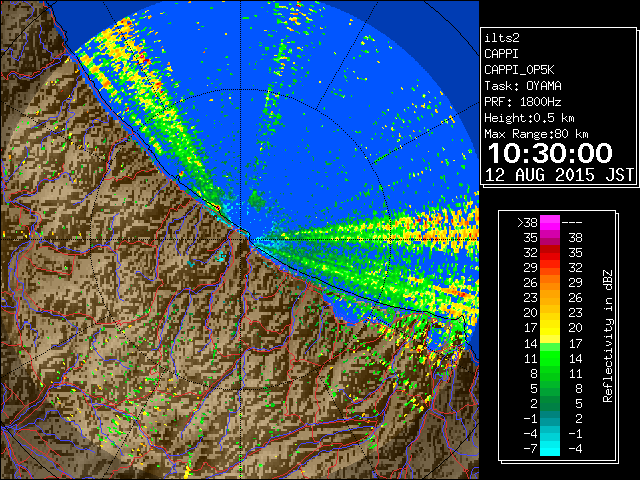Screen dimensions: 640x480
Task: Click the '---' legend upper bound label
Action: (x=572, y=223)
